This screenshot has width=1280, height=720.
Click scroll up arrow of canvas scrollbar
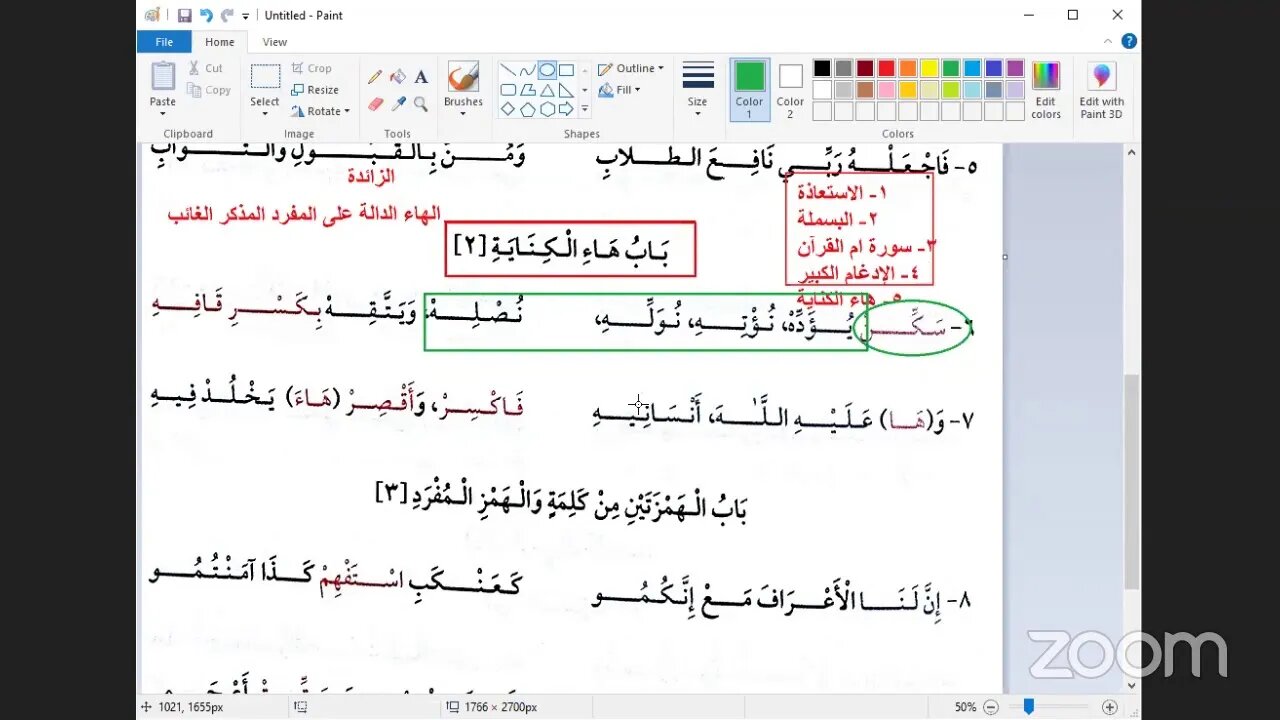coord(1132,153)
